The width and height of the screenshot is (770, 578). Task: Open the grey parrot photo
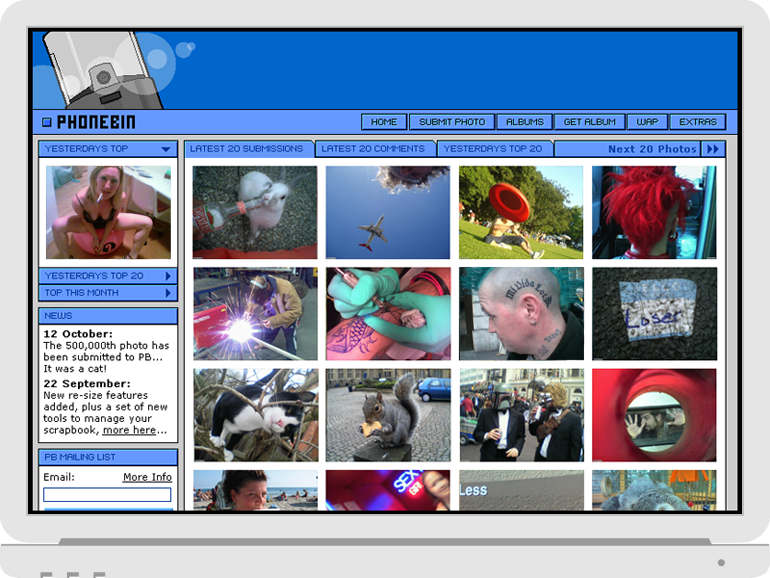click(654, 490)
